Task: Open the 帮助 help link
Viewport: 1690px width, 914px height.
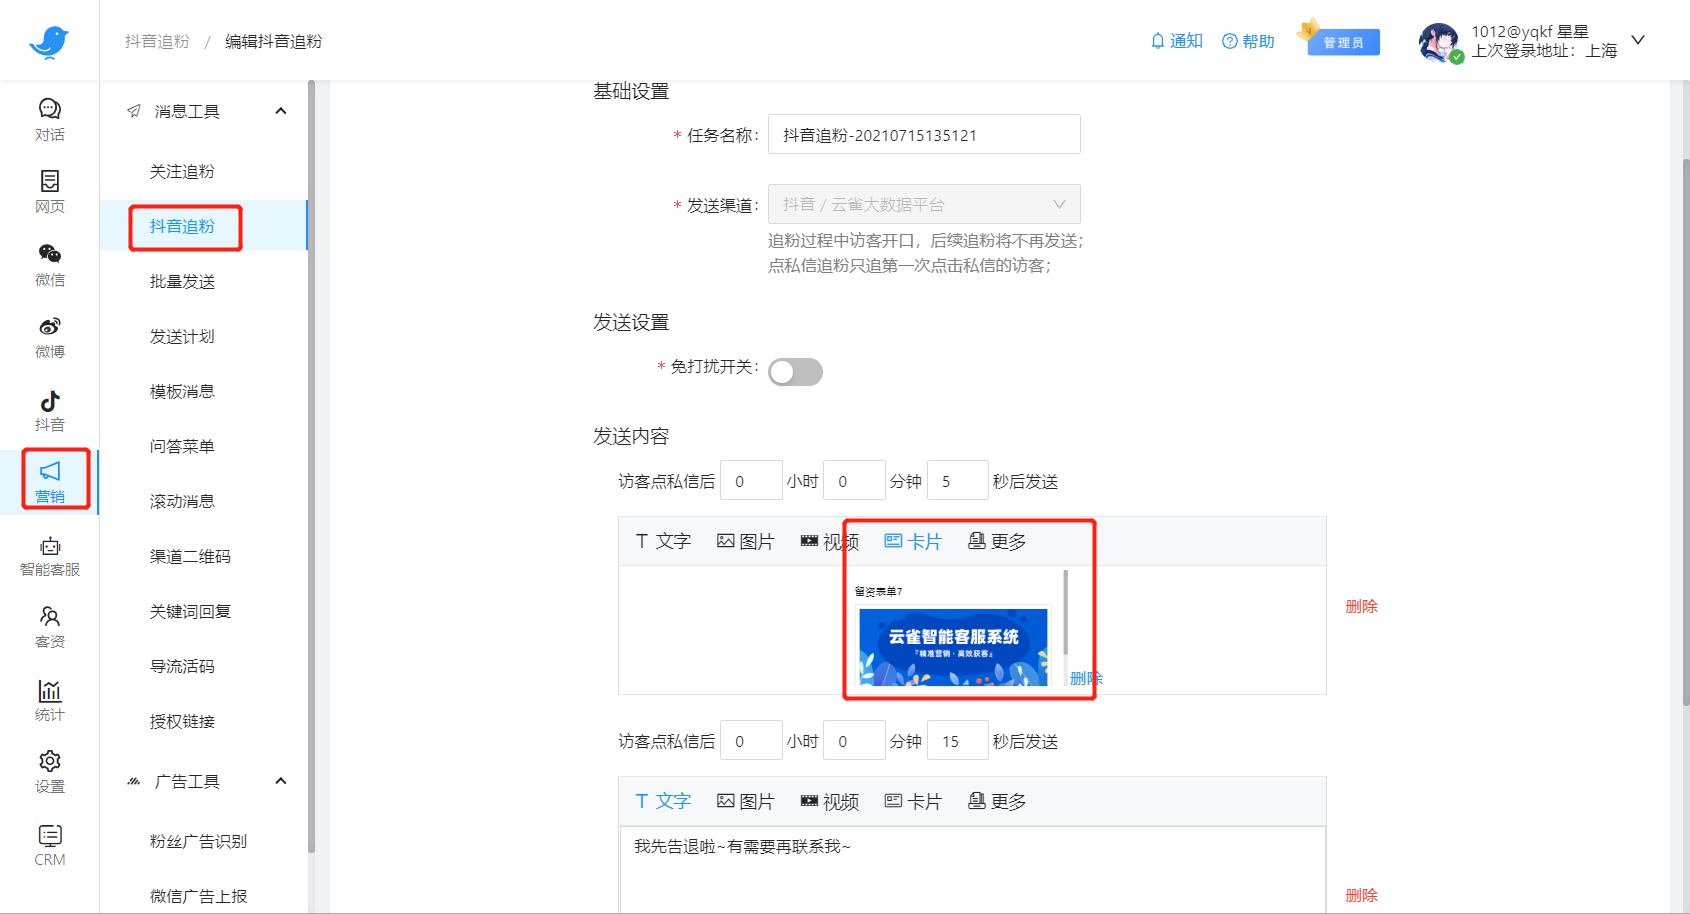Action: click(1248, 41)
